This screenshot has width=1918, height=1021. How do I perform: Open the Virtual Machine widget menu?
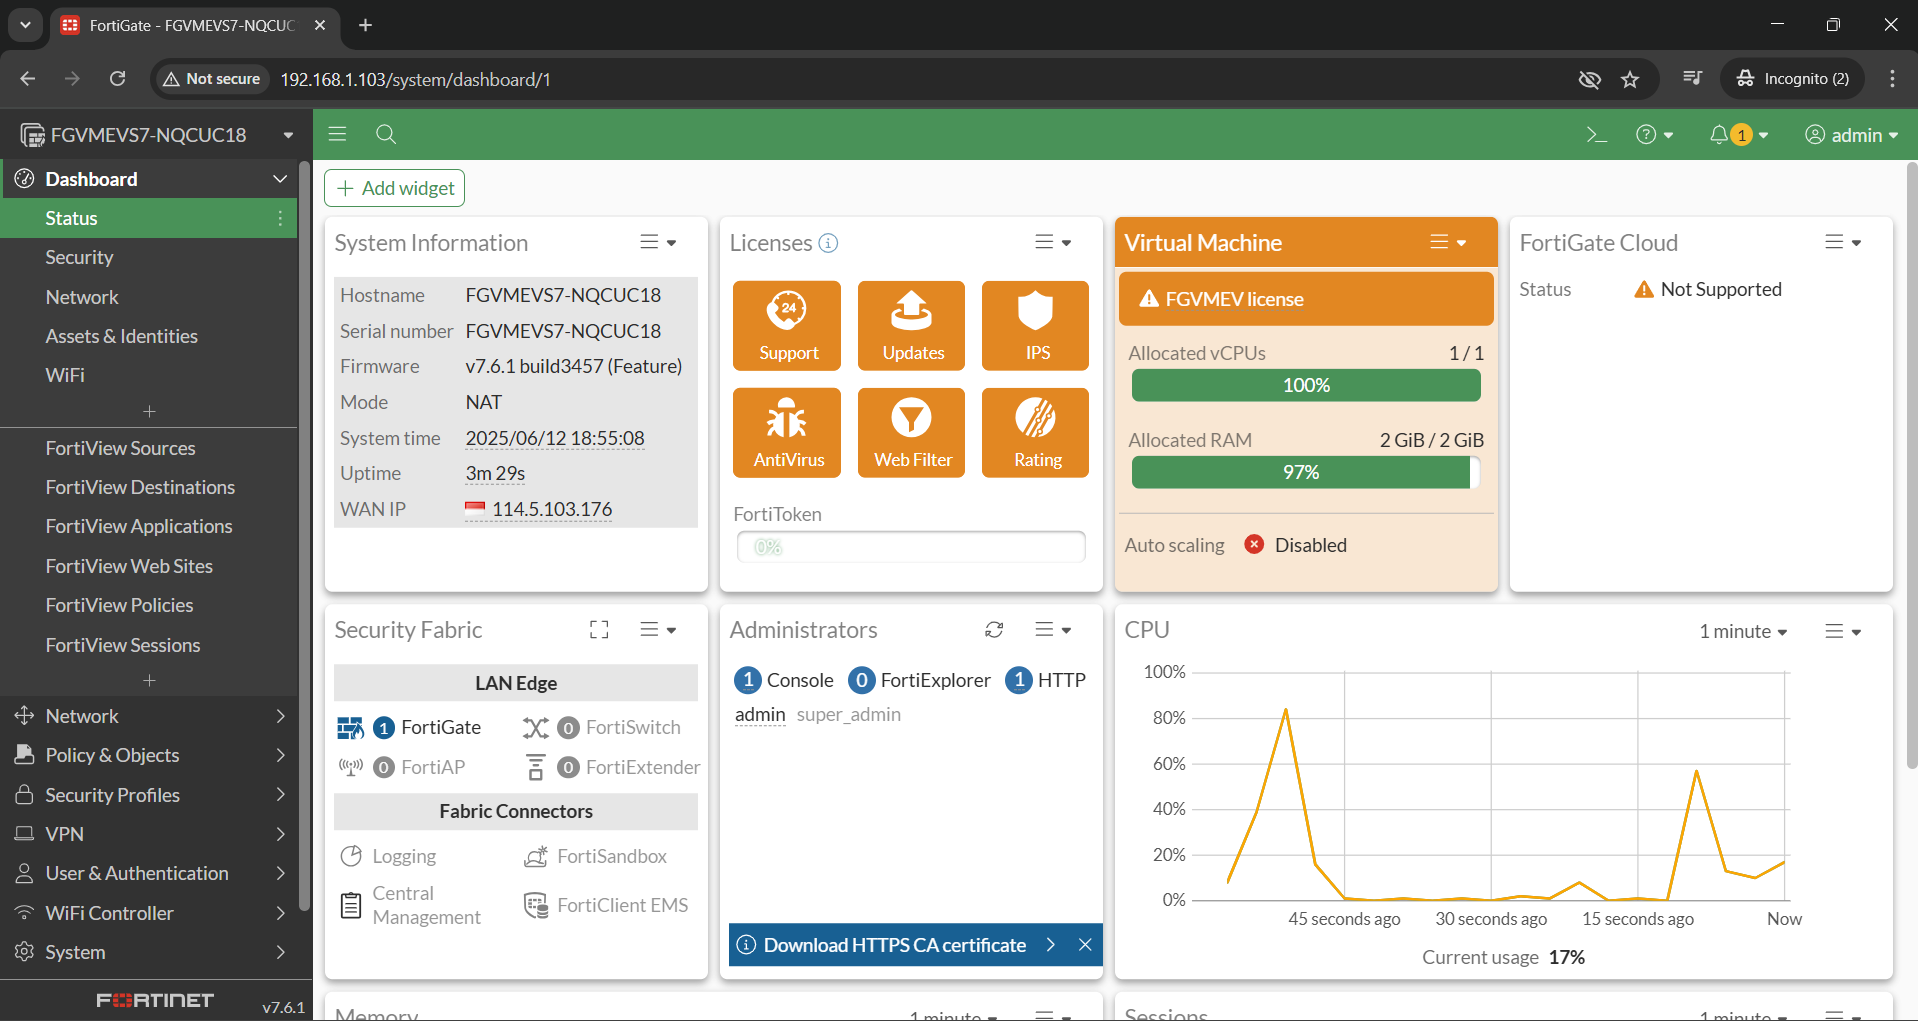(1448, 242)
